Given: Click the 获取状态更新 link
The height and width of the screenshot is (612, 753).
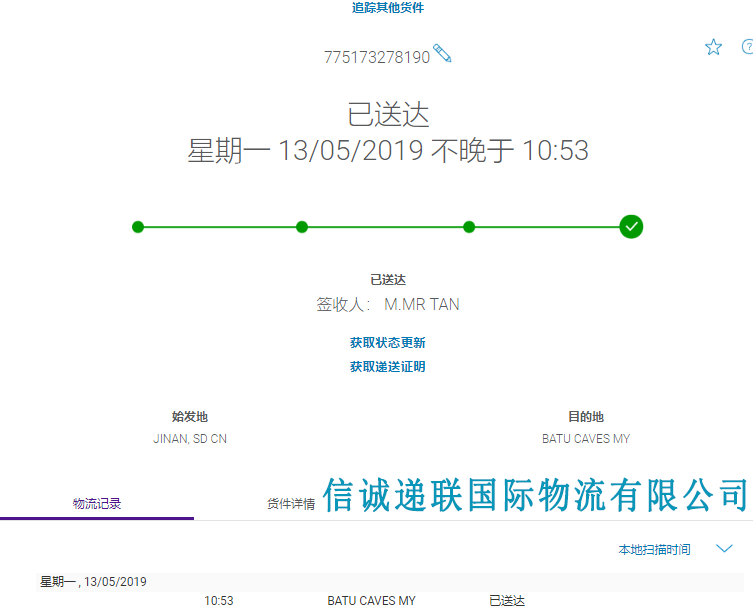Looking at the screenshot, I should (387, 343).
